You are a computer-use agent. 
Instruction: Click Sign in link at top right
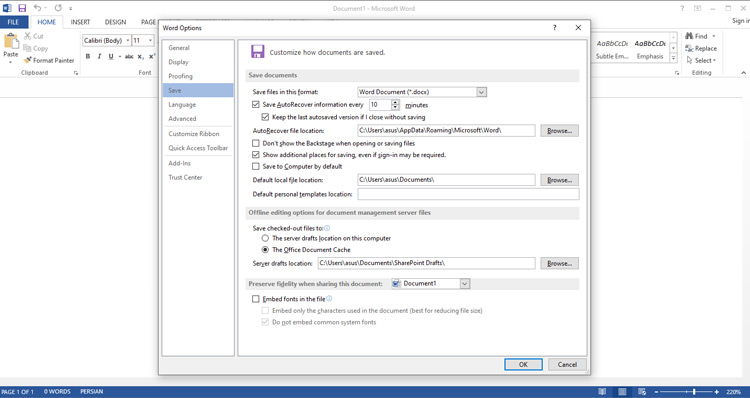coord(741,21)
